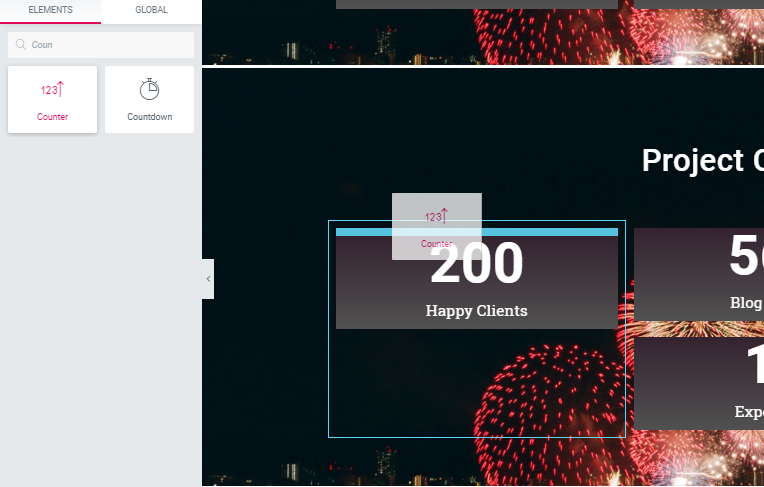This screenshot has width=764, height=487.
Task: Select the 'Project C' heading text
Action: [x=703, y=160]
